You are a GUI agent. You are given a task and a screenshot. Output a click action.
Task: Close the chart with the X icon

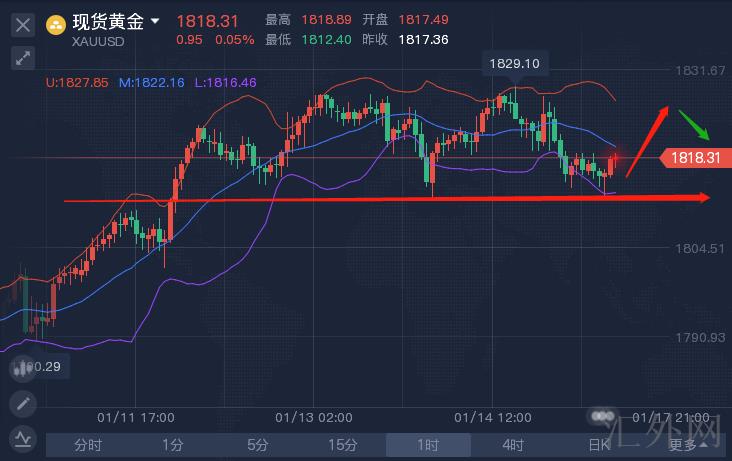click(23, 24)
